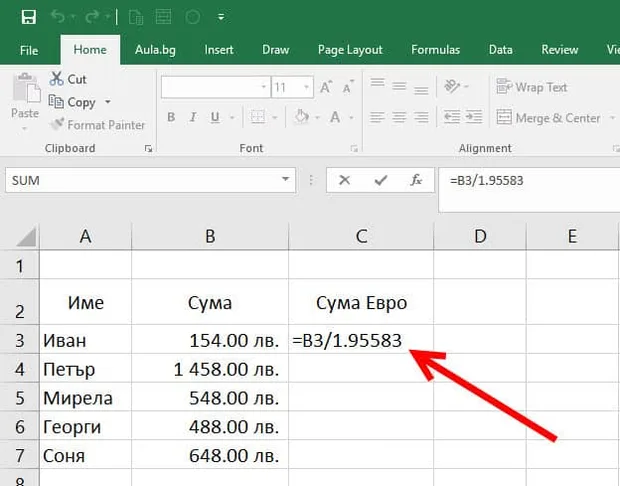Click the Cut scissors icon

(56, 79)
